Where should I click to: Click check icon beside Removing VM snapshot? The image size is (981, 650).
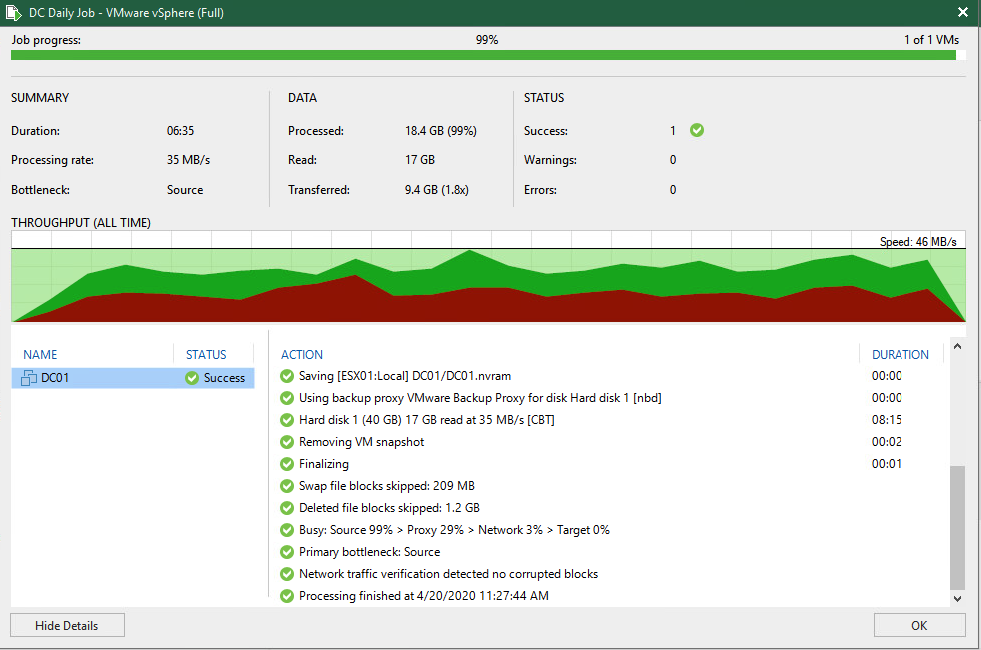pos(287,442)
